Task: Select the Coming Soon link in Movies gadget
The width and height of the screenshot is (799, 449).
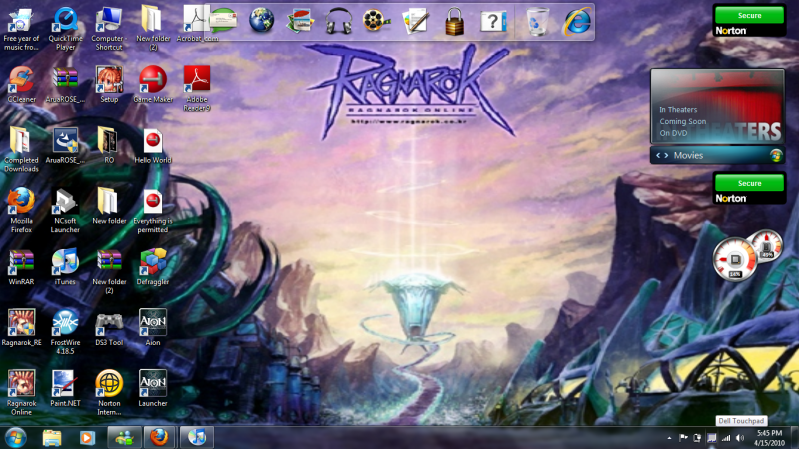Action: click(682, 121)
